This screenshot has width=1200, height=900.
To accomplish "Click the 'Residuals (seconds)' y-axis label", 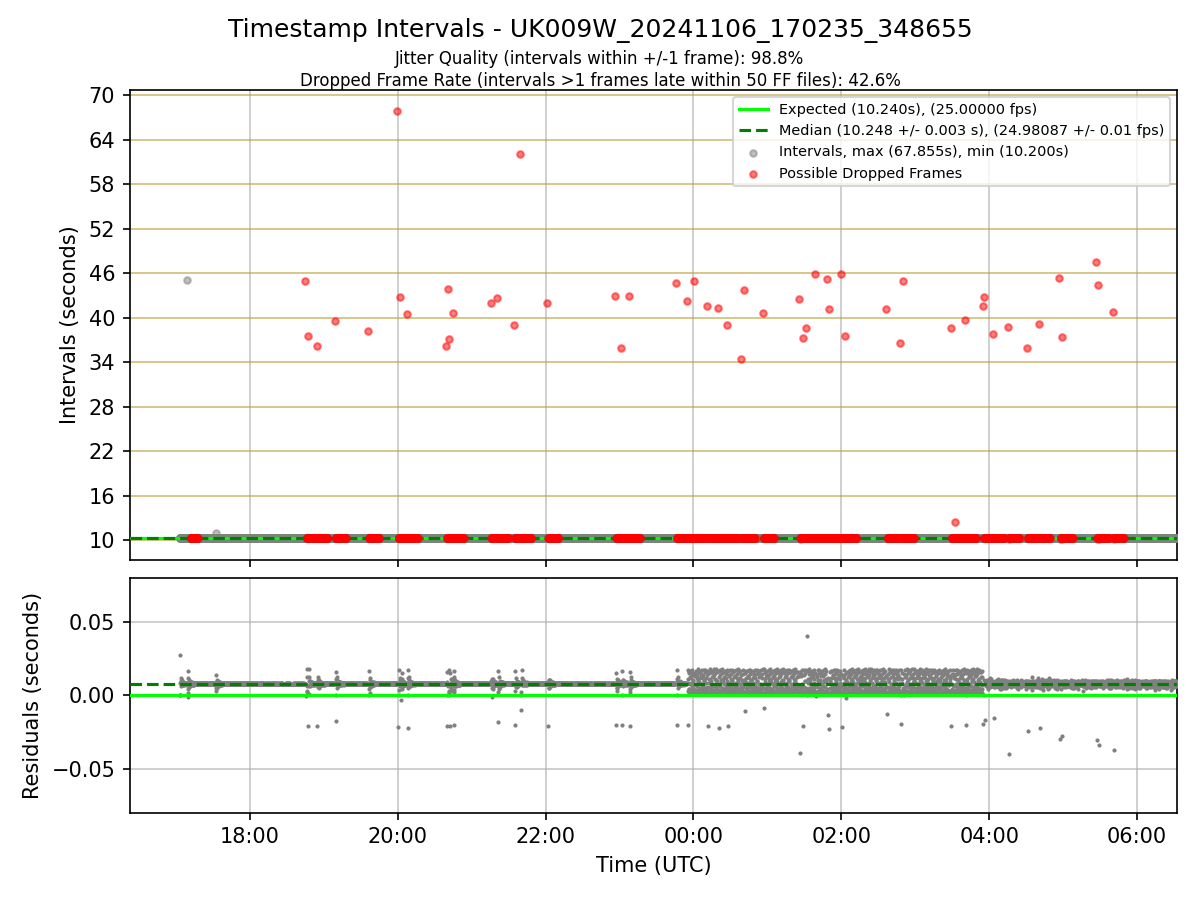I will click(32, 696).
